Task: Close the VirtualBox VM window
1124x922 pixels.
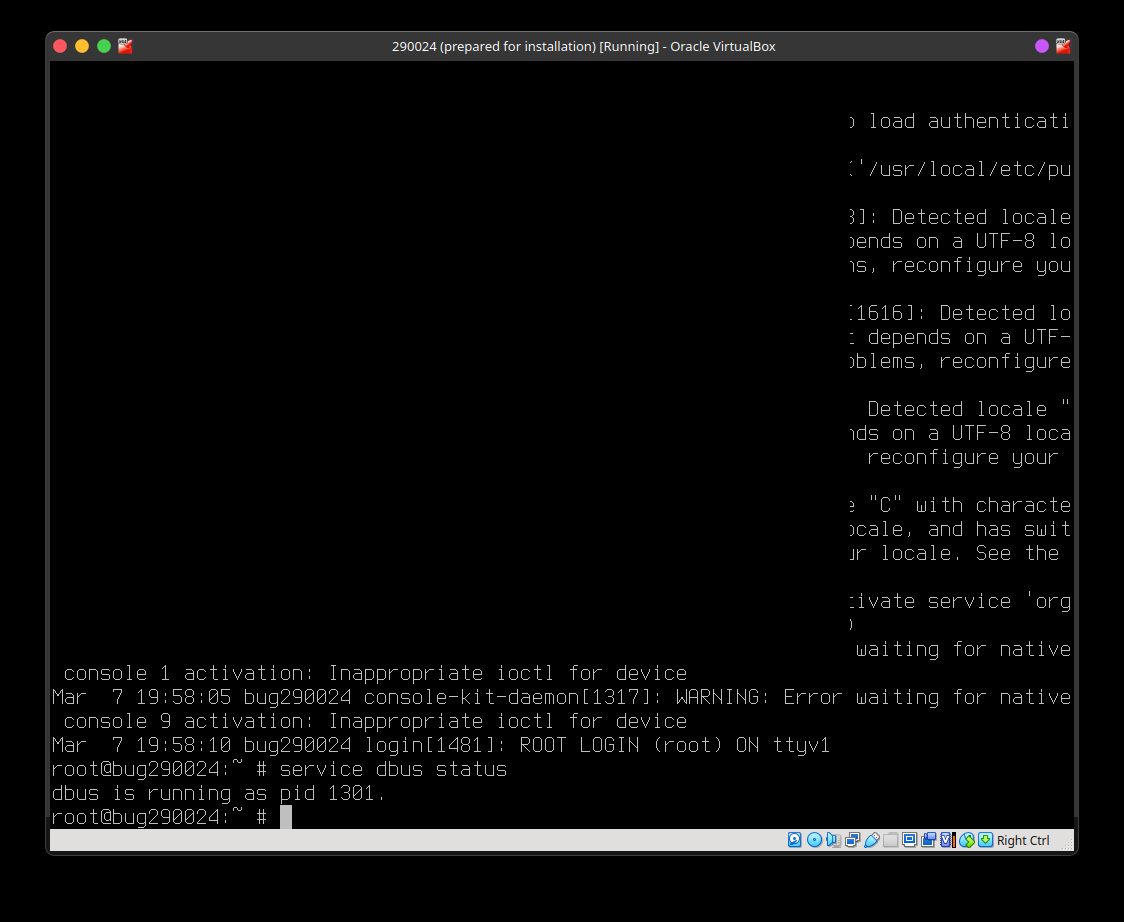Action: pos(60,46)
